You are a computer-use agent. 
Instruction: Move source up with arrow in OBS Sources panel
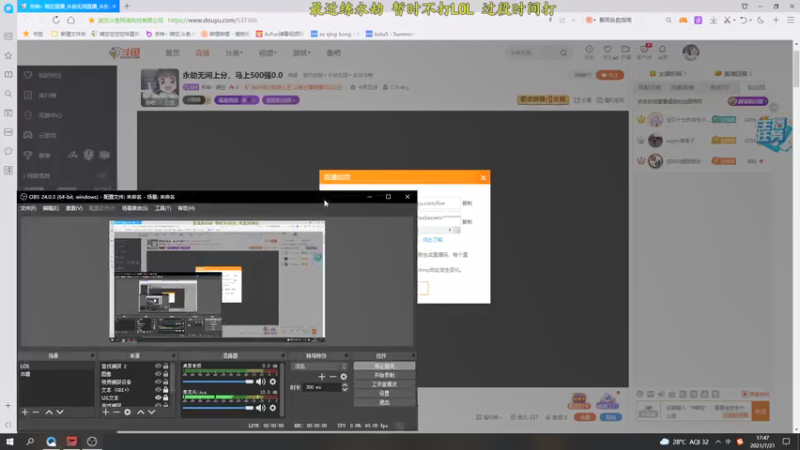(140, 412)
